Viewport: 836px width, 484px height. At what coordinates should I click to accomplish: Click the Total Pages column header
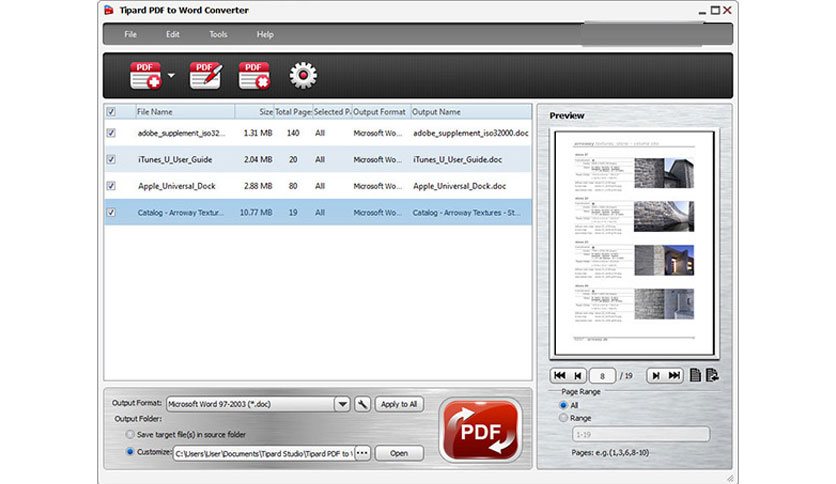tap(293, 112)
